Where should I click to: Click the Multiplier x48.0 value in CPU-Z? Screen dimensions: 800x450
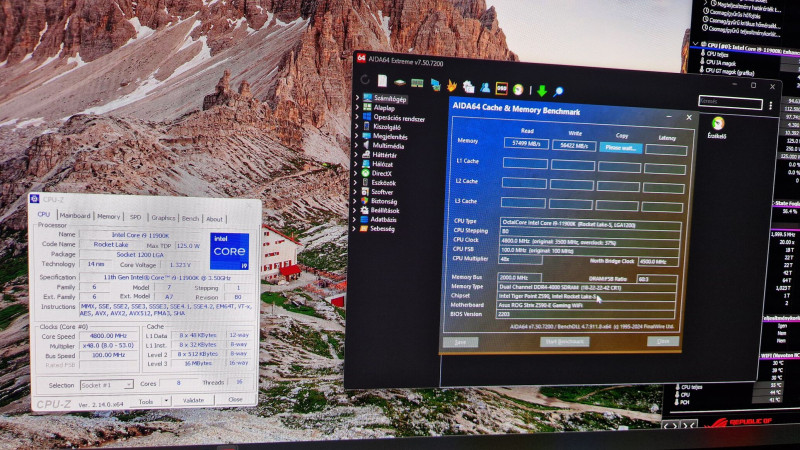109,345
